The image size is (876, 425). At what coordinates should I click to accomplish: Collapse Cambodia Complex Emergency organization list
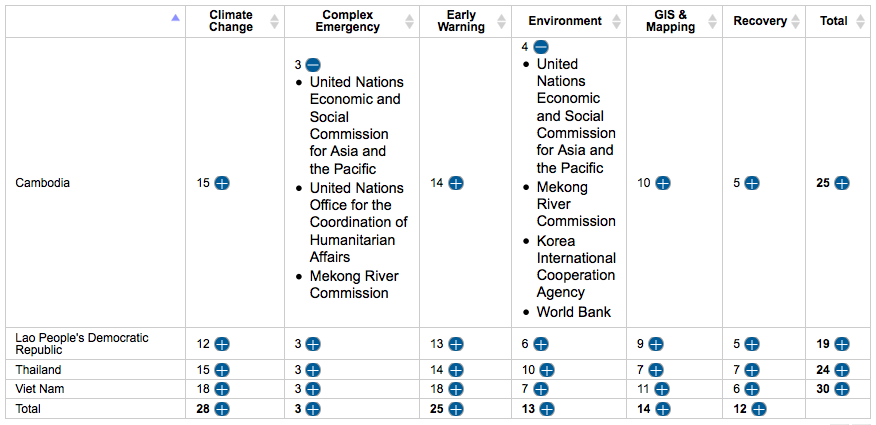[x=313, y=65]
